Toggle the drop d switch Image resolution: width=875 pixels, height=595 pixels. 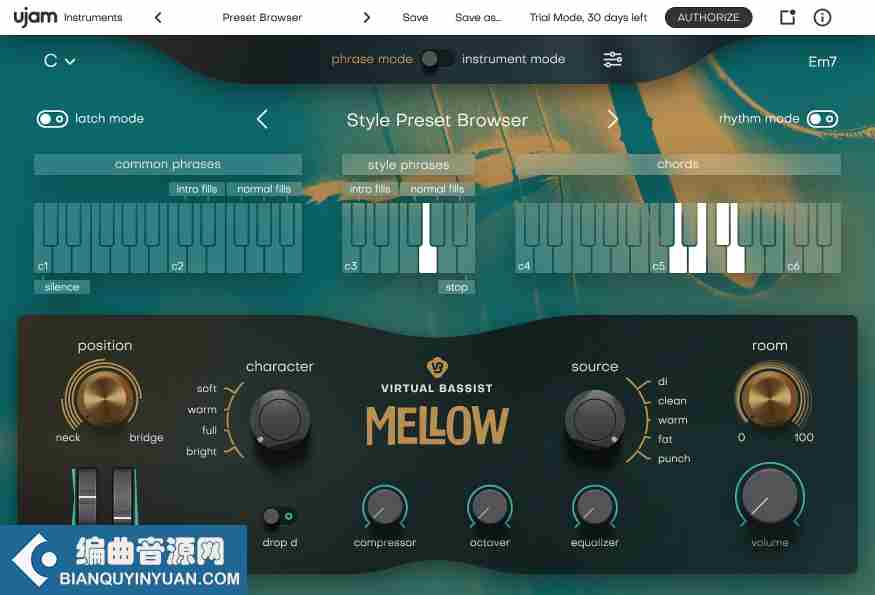280,516
